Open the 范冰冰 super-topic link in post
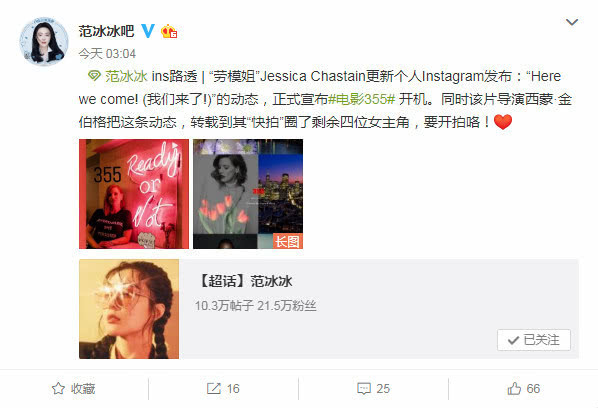Image resolution: width=598 pixels, height=408 pixels. pos(126,76)
